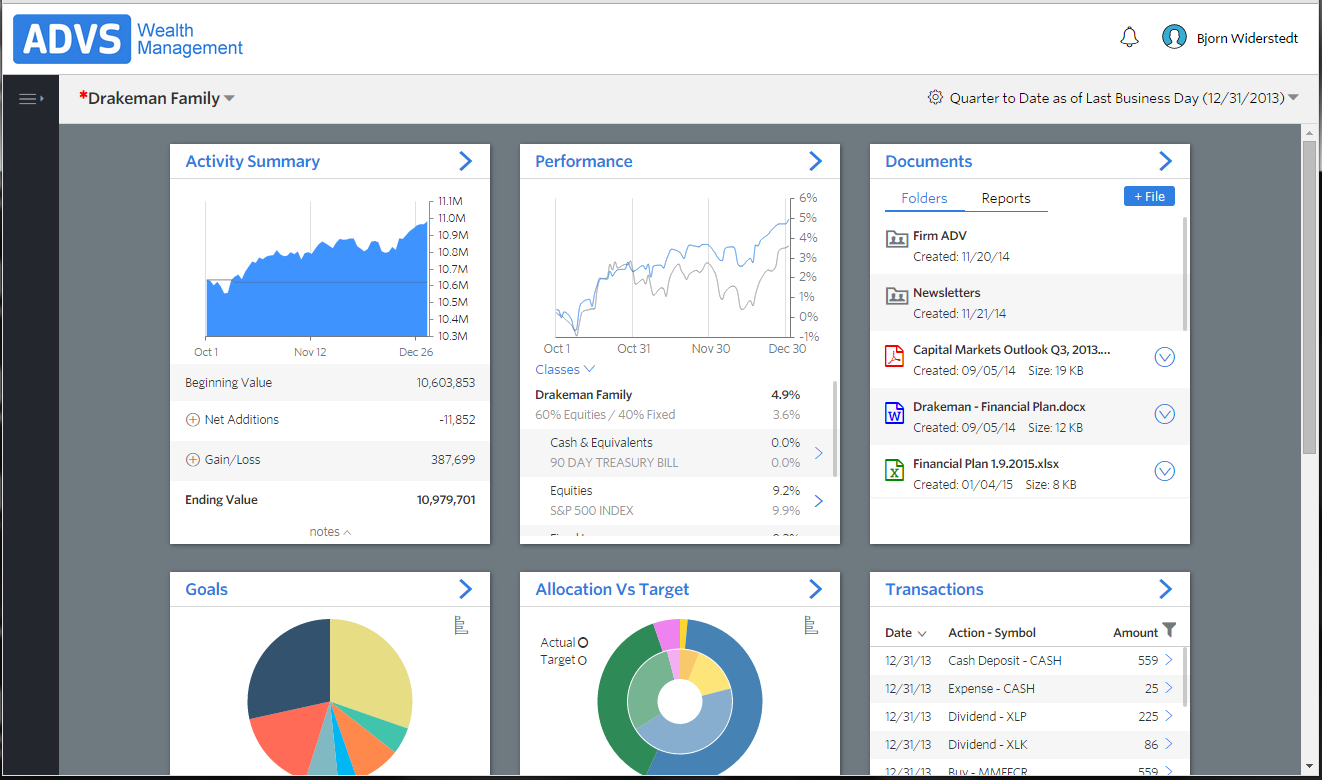Expand the Net Additions row
This screenshot has width=1322, height=780.
[x=193, y=420]
